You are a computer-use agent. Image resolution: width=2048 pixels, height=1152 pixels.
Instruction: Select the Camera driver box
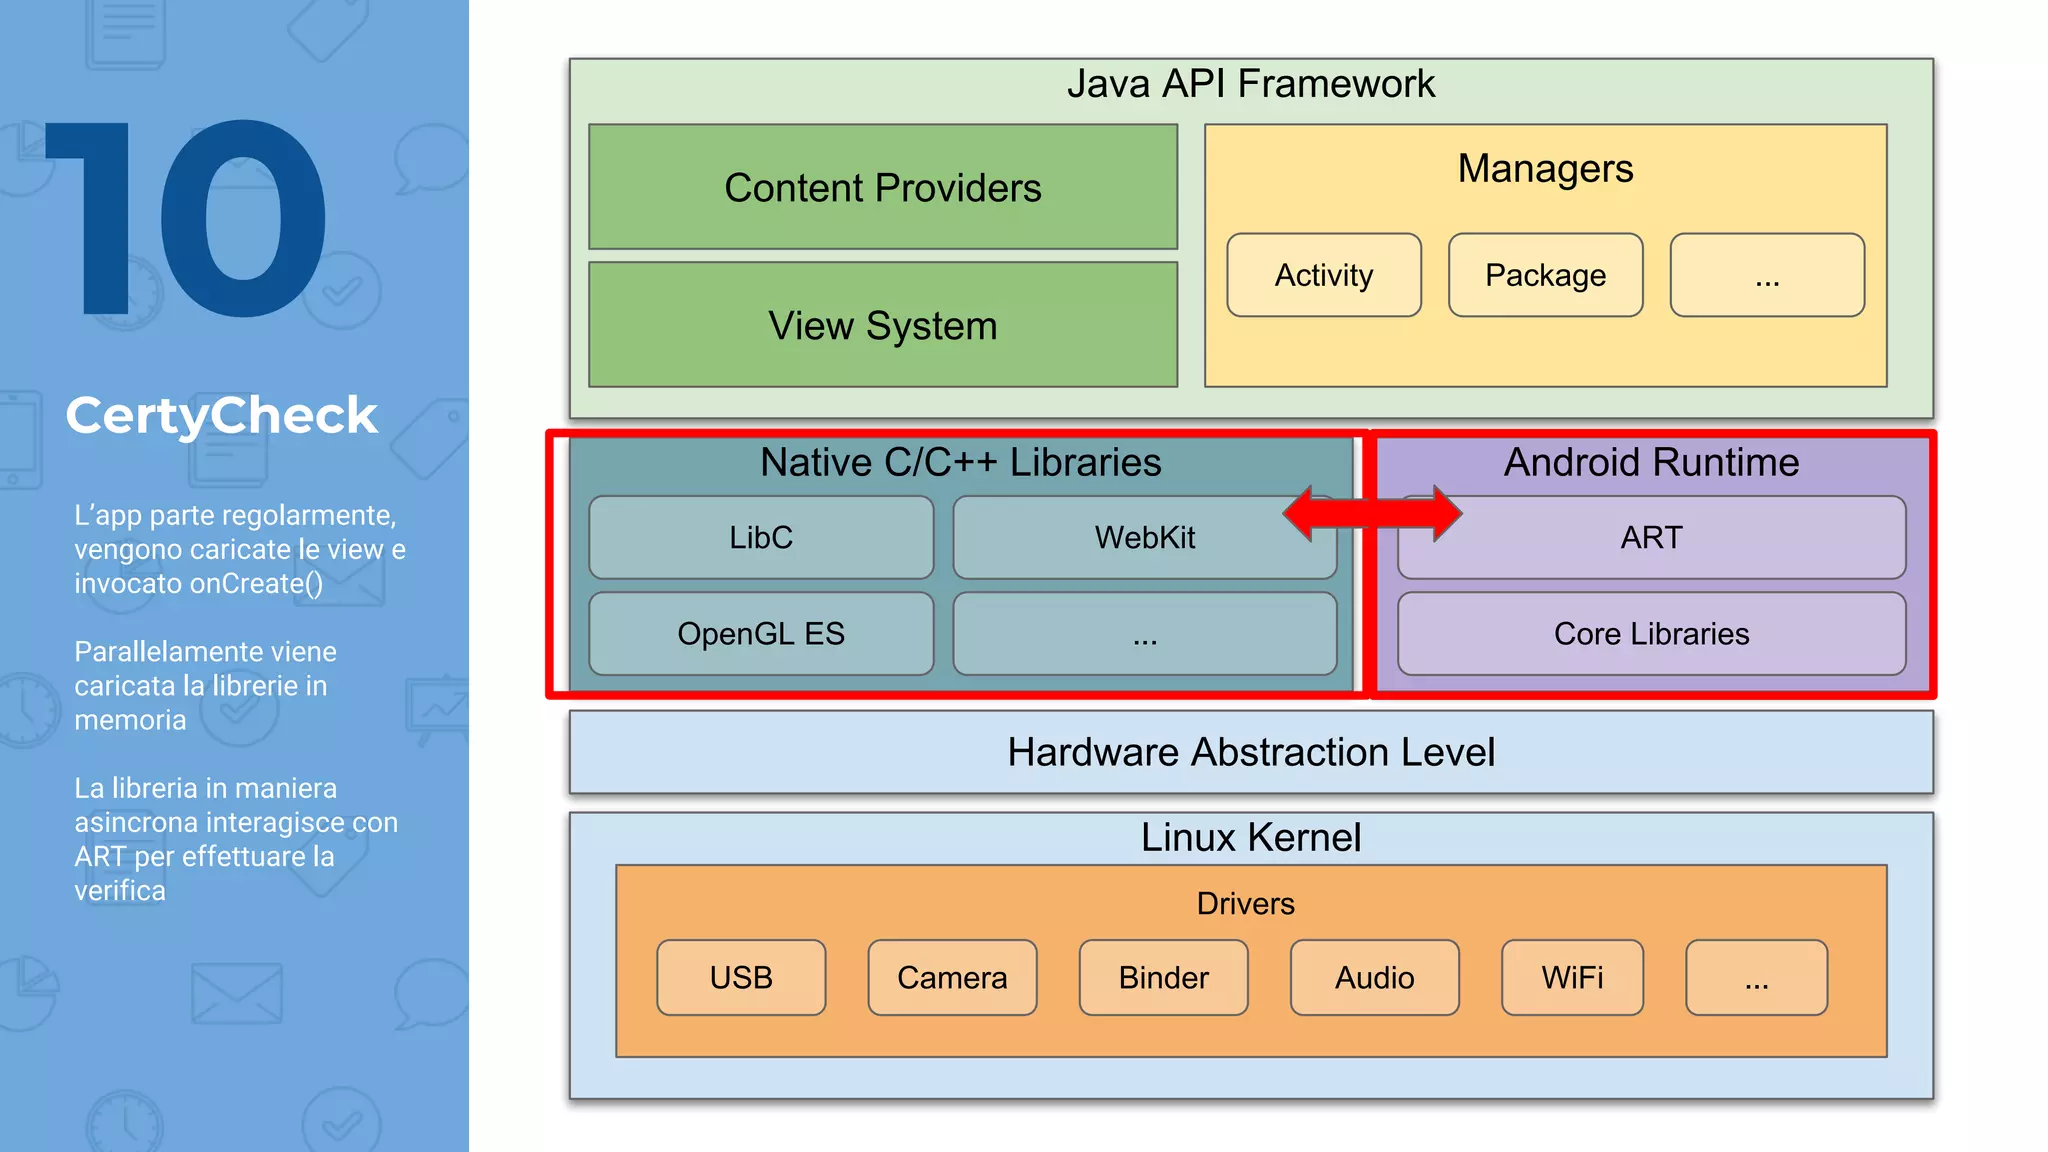(x=952, y=977)
